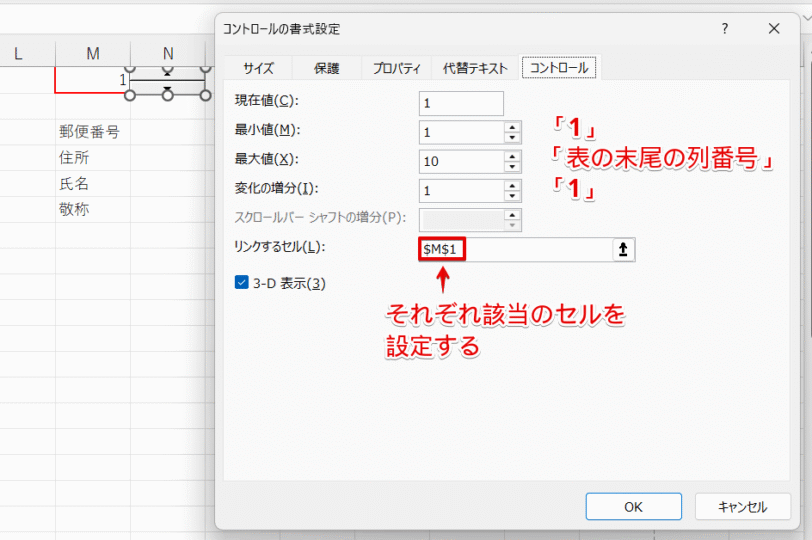The height and width of the screenshot is (540, 812).
Task: Select column M header
Action: click(x=93, y=53)
